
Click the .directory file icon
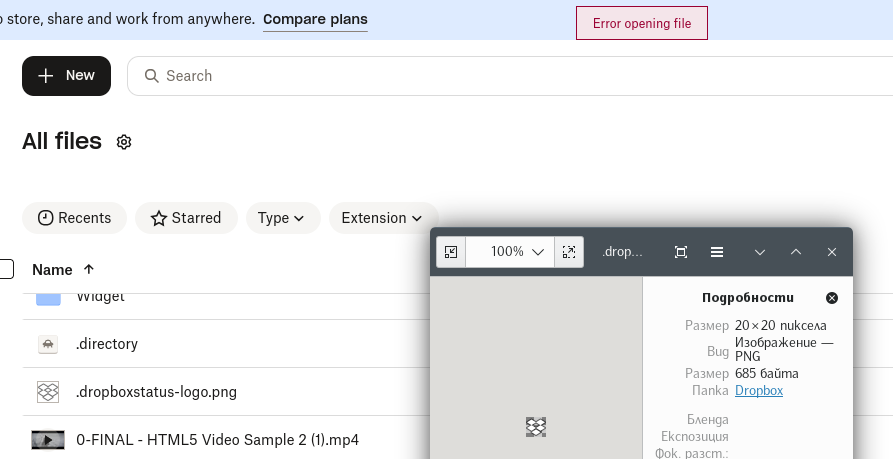(x=48, y=344)
